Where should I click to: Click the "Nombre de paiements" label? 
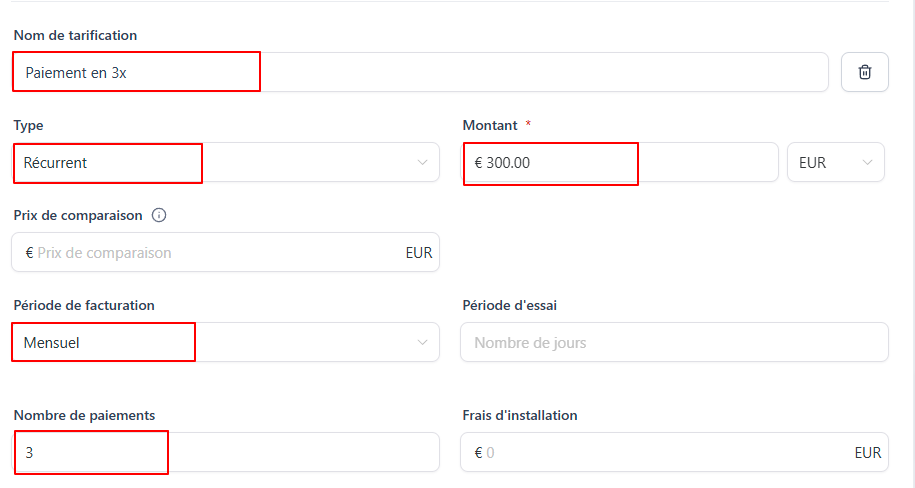tap(84, 415)
